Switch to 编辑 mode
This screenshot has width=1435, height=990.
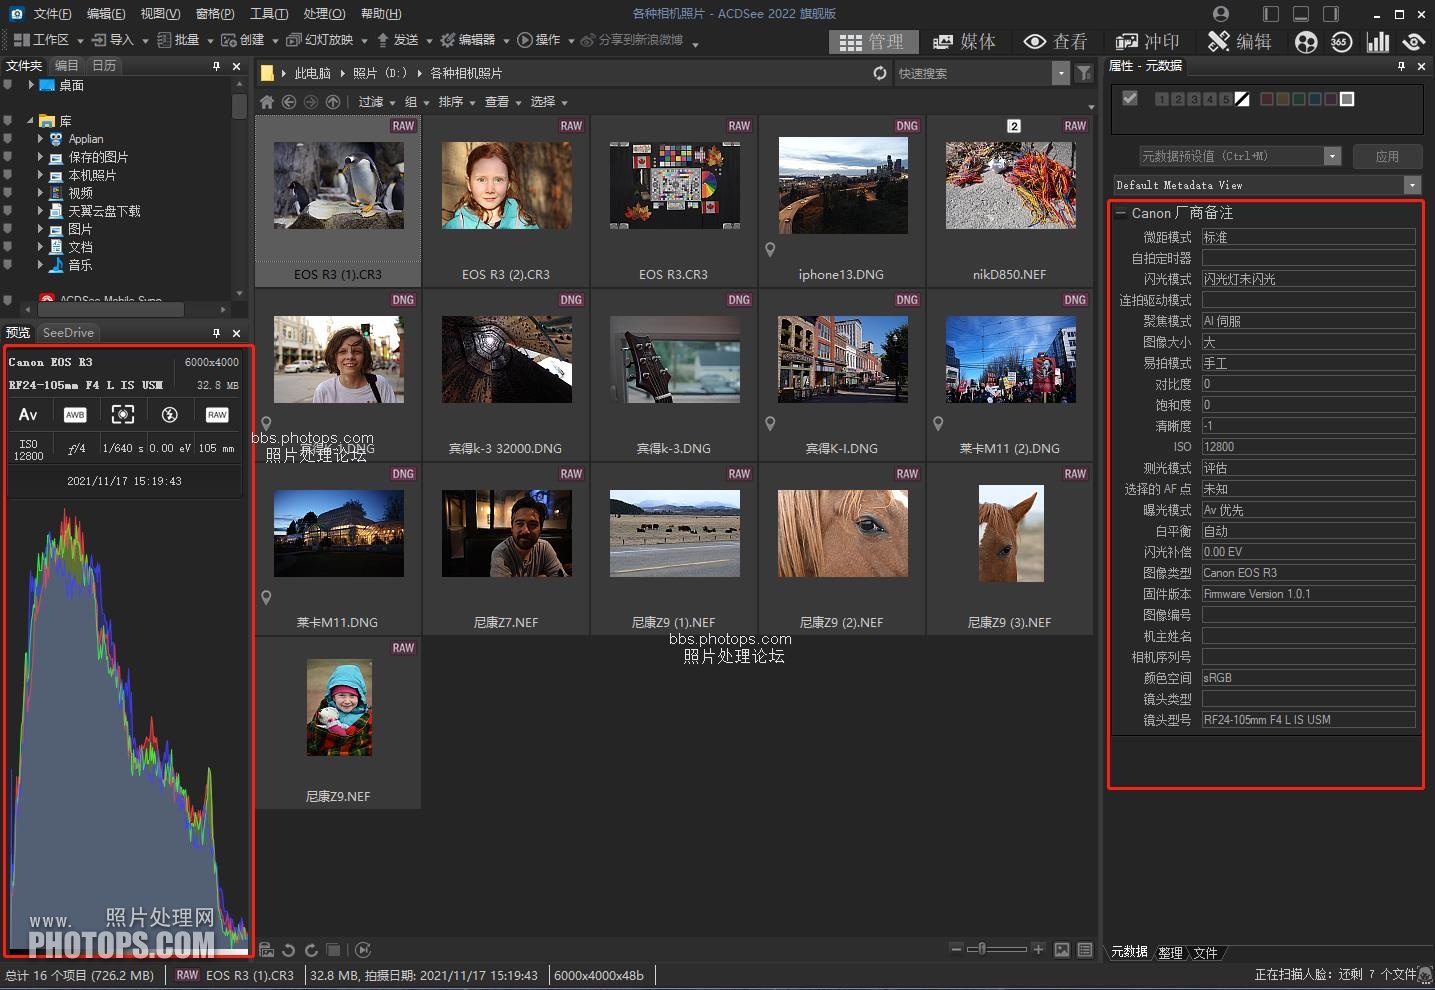tap(1239, 41)
